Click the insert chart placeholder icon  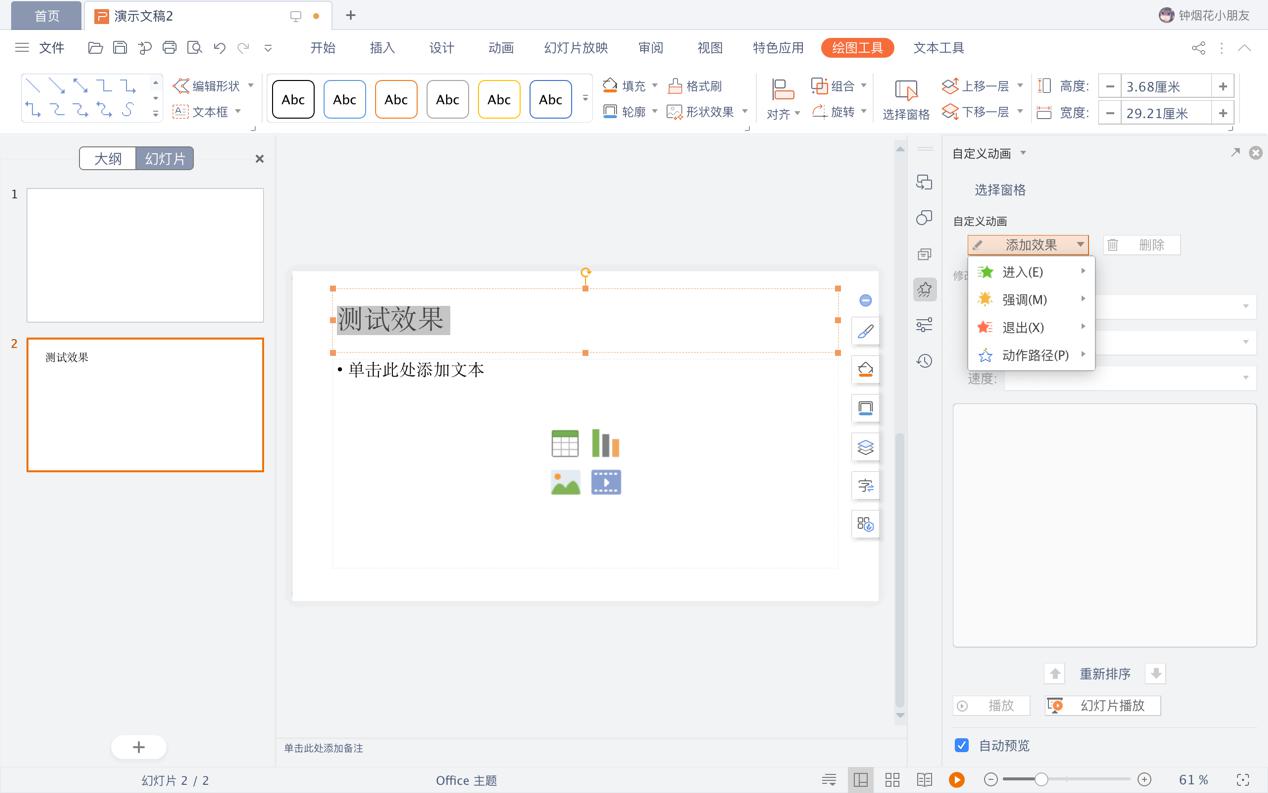606,443
